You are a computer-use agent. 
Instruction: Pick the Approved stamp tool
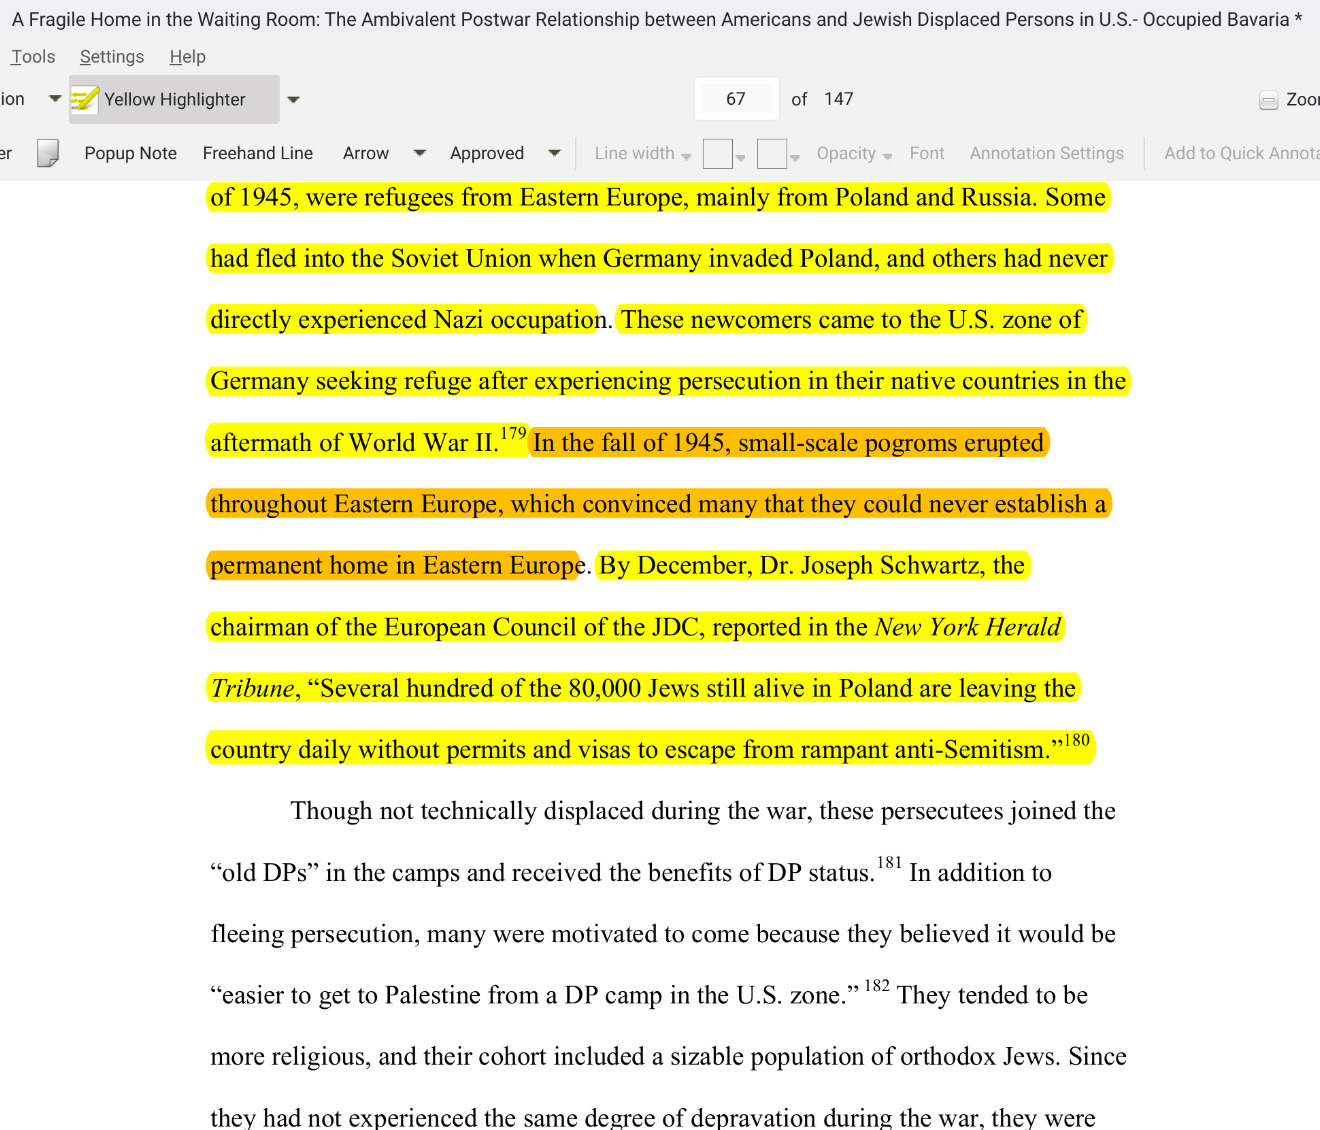[x=486, y=153]
